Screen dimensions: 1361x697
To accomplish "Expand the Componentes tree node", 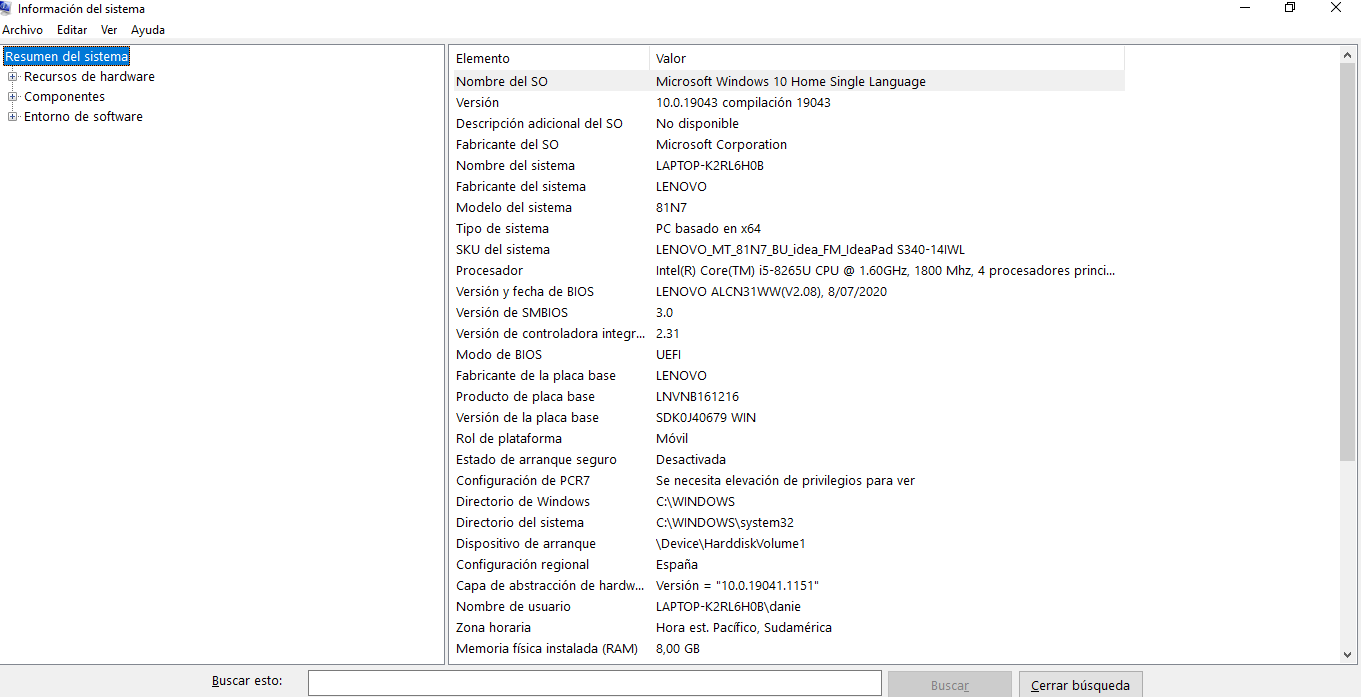I will click(x=13, y=97).
